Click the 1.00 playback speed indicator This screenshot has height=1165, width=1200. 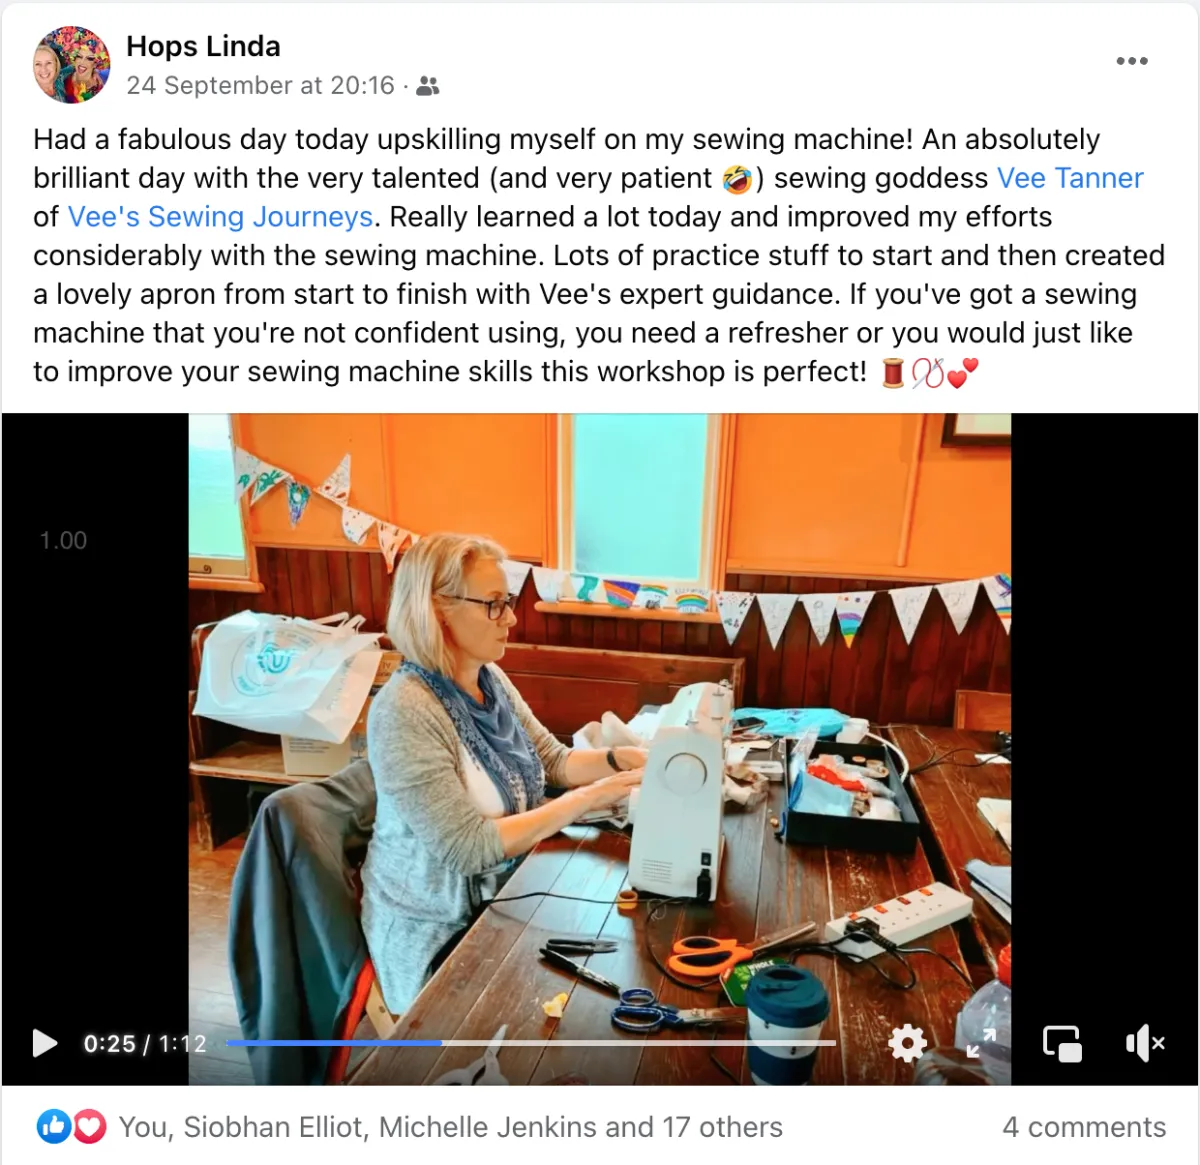pos(63,540)
